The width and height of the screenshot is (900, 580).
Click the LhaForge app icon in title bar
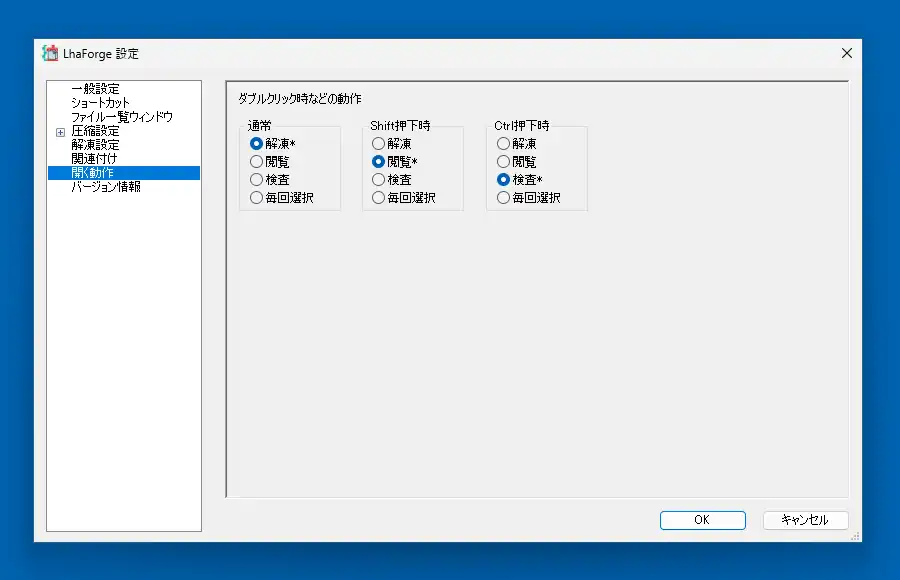click(x=51, y=53)
